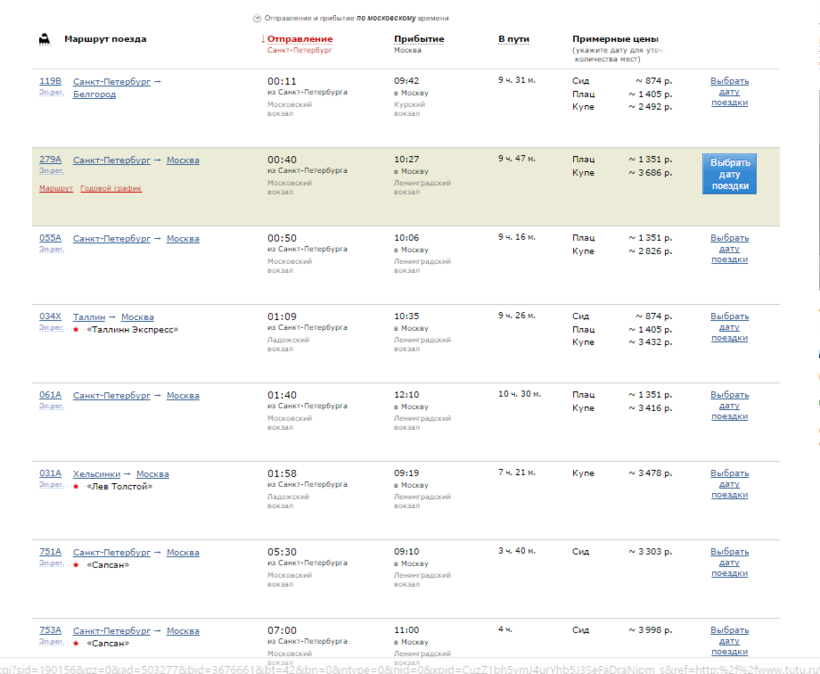This screenshot has width=820, height=674.
Task: Click the Белгород destination link
Action: tap(94, 94)
